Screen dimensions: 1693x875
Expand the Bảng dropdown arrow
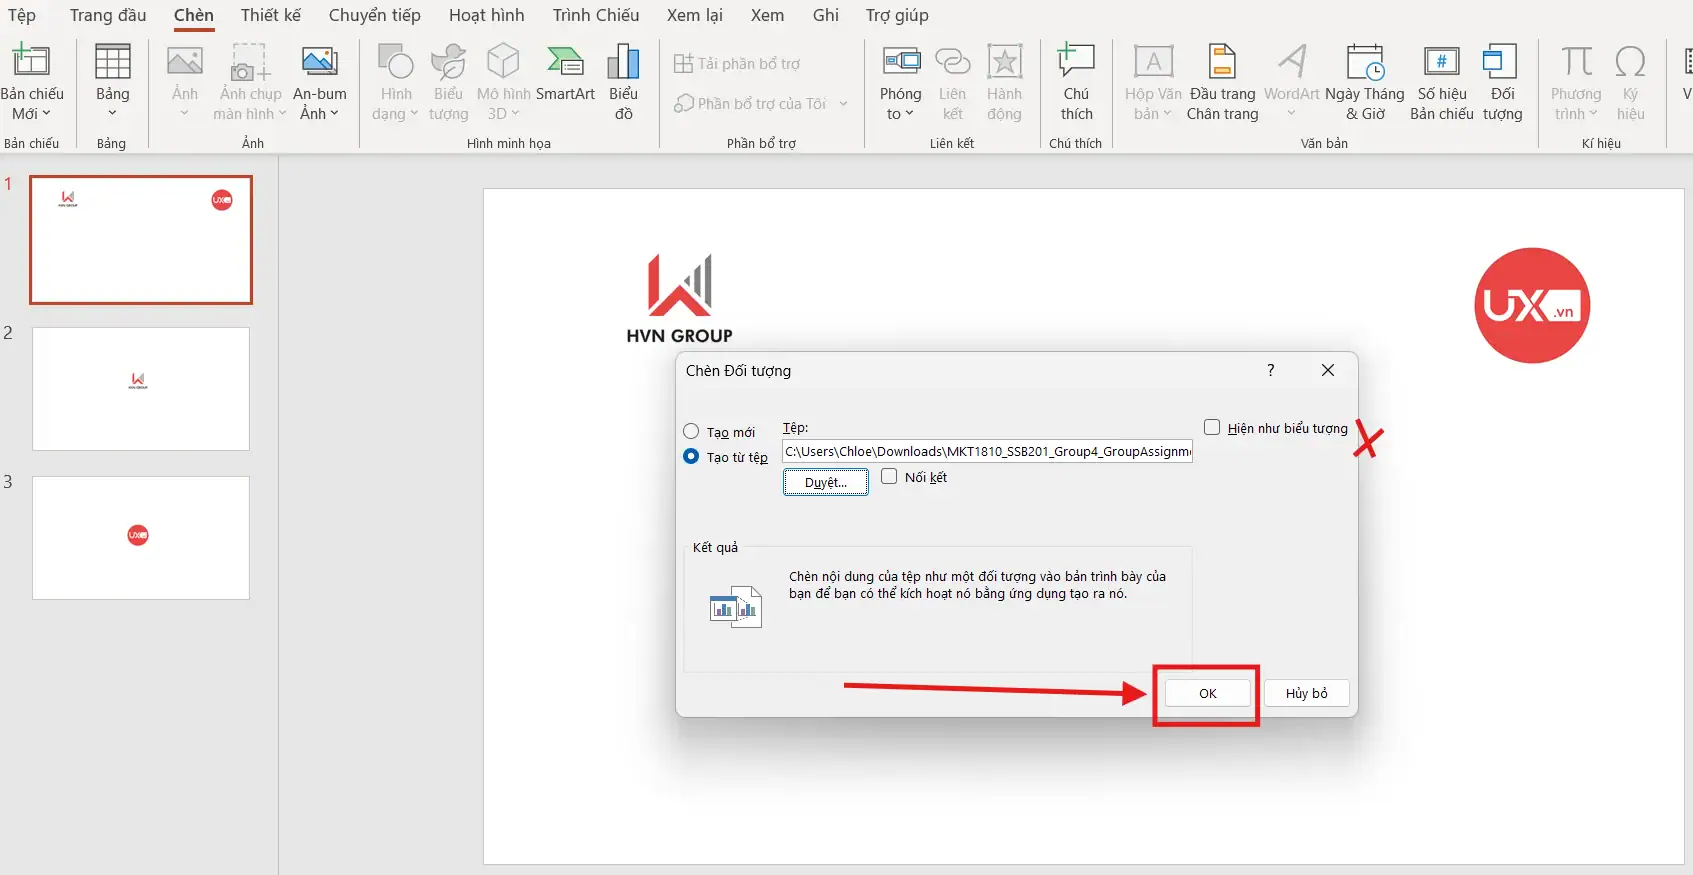pos(112,113)
